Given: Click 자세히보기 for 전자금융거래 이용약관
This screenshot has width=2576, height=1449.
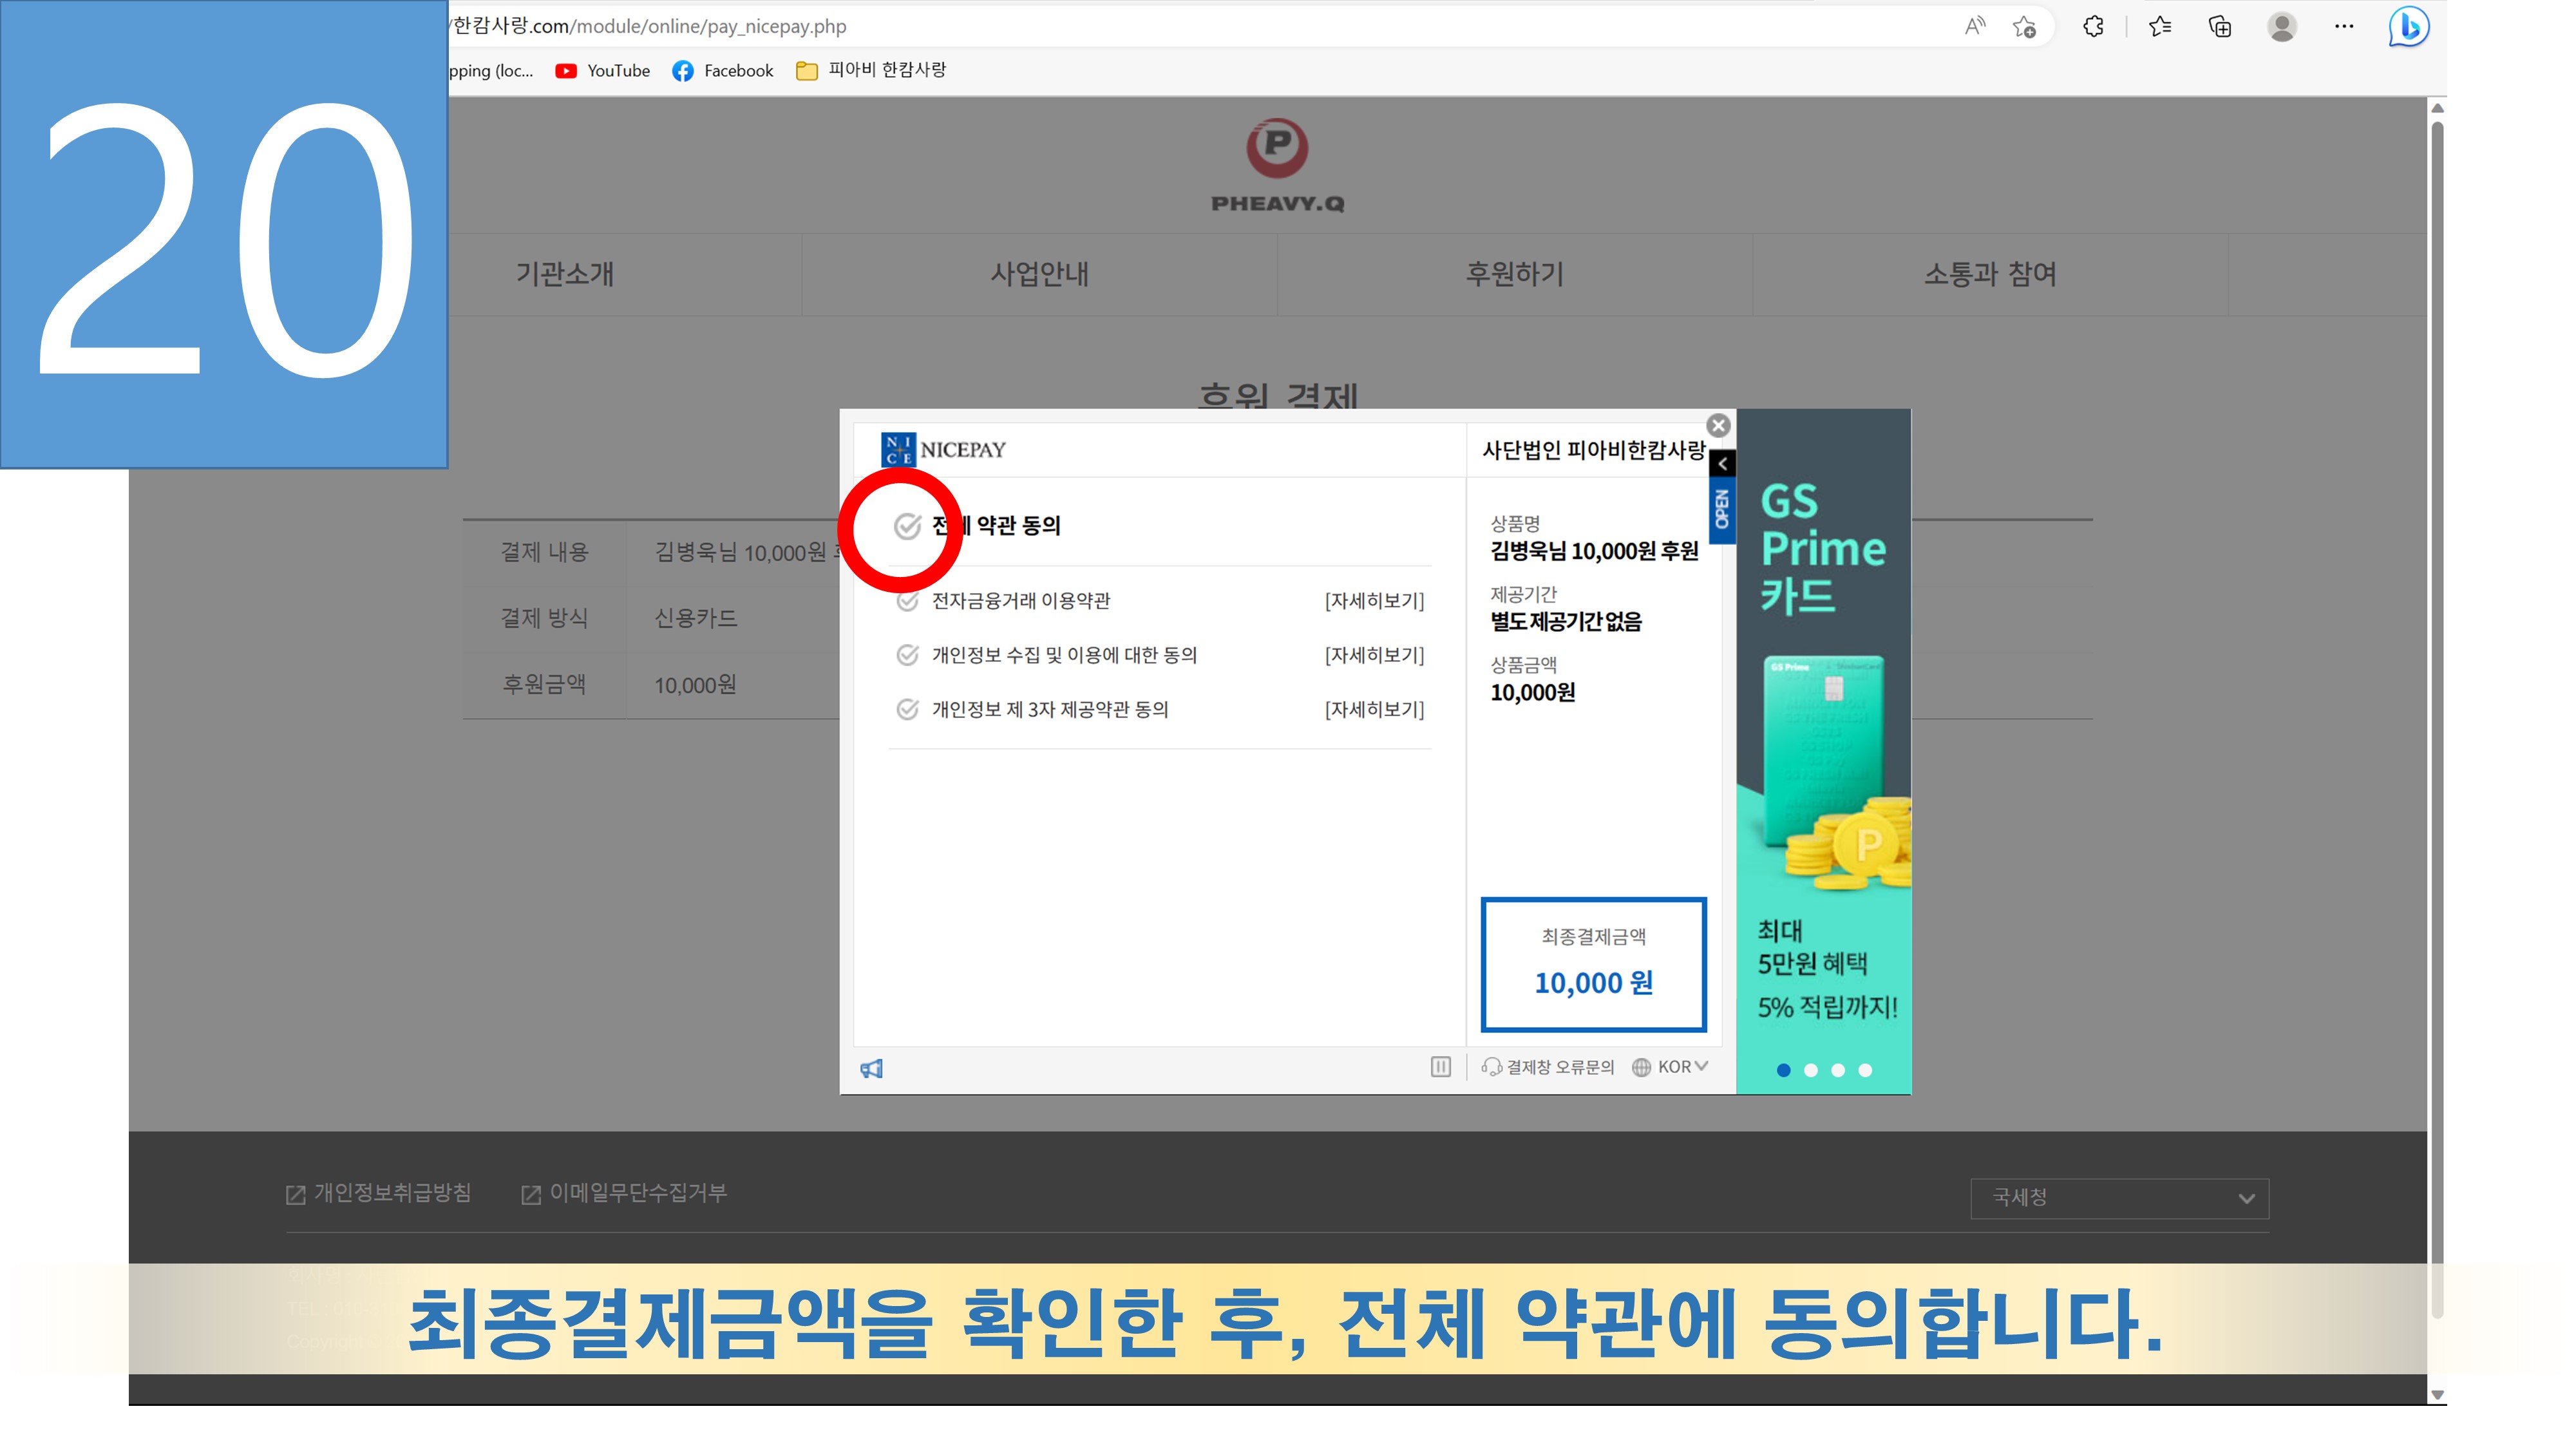Looking at the screenshot, I should pos(1374,601).
